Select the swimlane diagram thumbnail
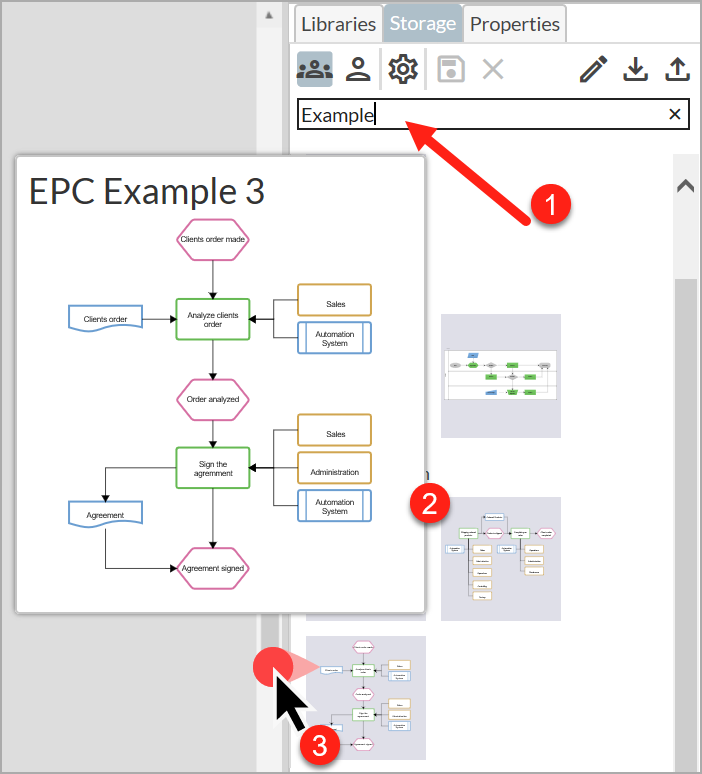Screen dimensions: 702x774 500,375
